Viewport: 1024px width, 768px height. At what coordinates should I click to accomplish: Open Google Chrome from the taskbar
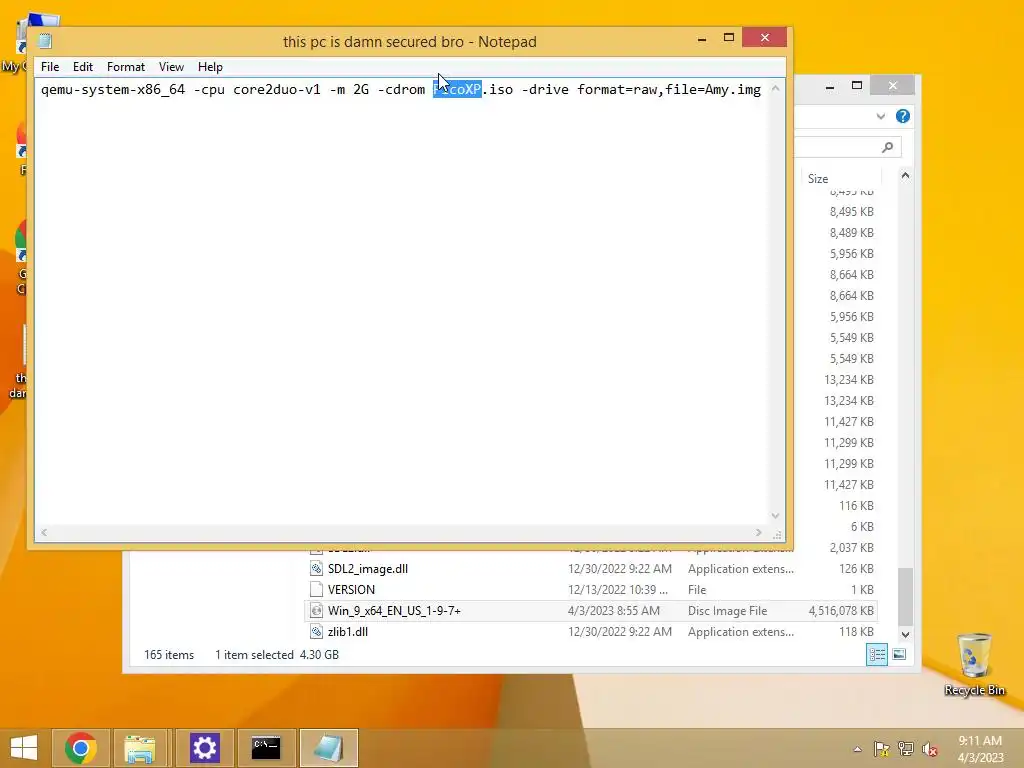(x=81, y=748)
